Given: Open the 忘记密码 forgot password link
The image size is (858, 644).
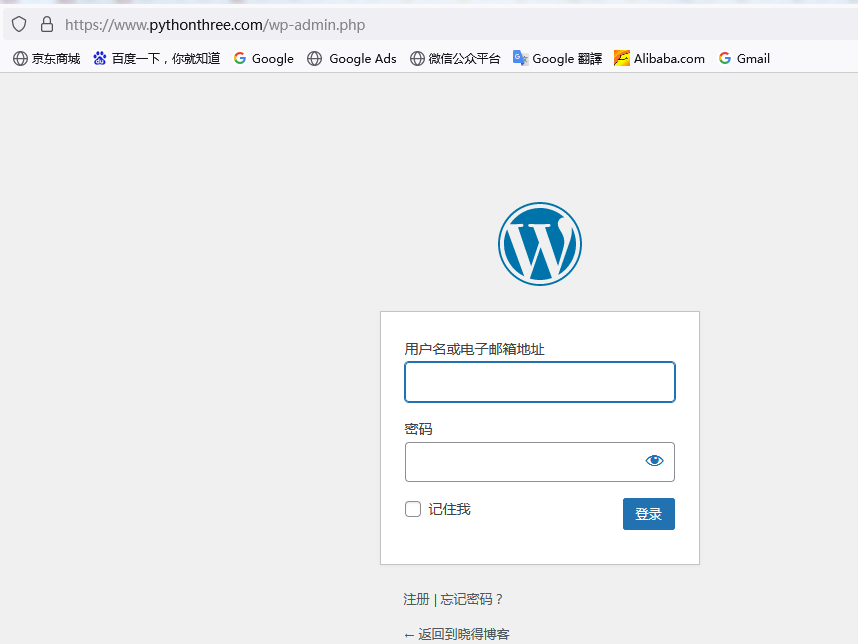Looking at the screenshot, I should [472, 599].
